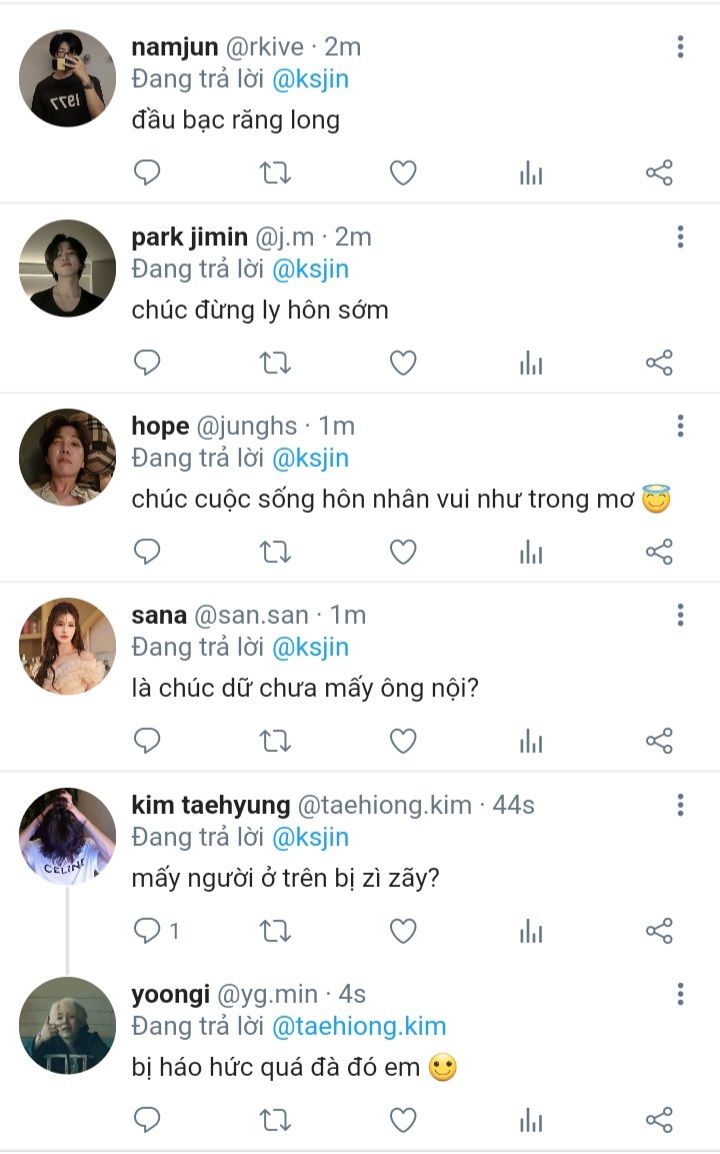Screen dimensions: 720x1154
Task: Share kim taehyung's tweet
Action: pos(659,931)
